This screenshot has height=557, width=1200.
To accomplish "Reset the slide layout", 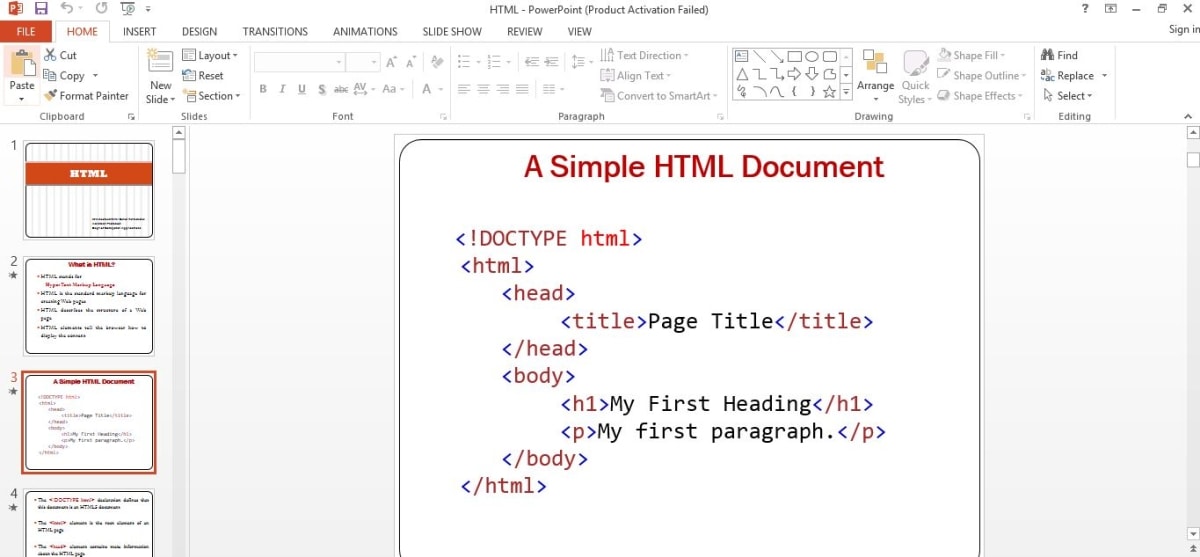I will click(203, 75).
